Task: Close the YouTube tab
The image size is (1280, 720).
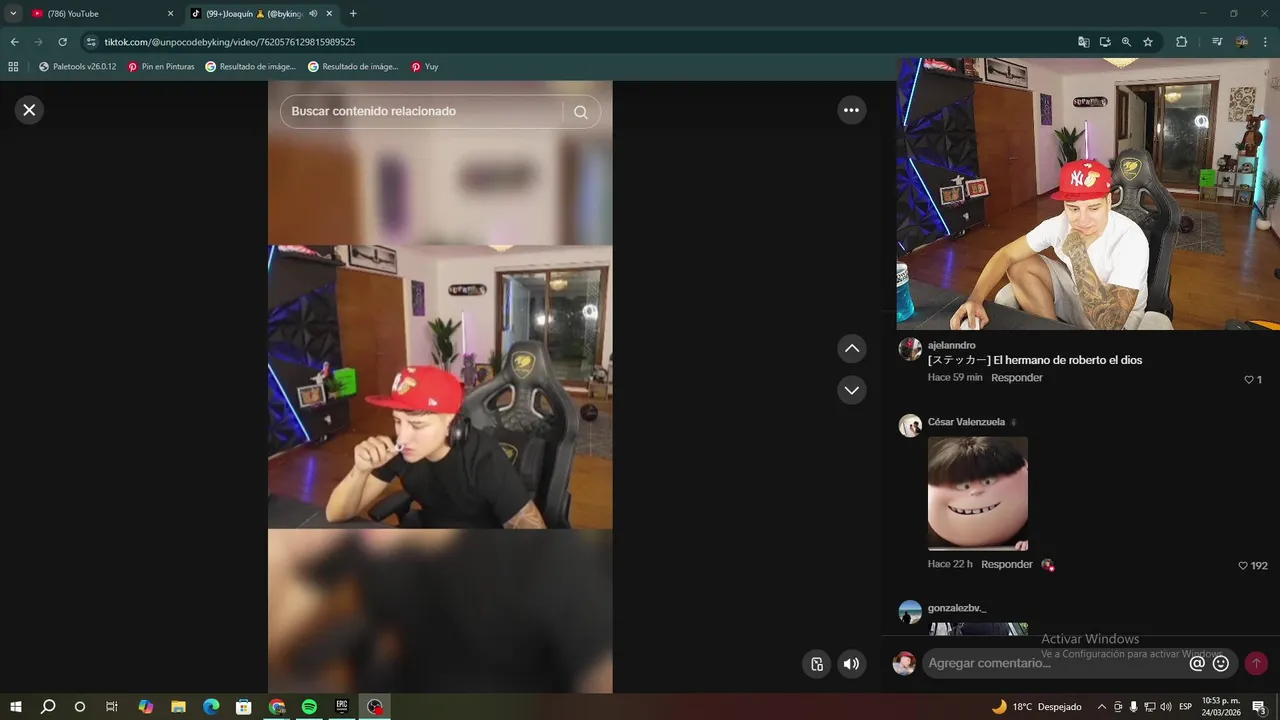Action: 170,14
